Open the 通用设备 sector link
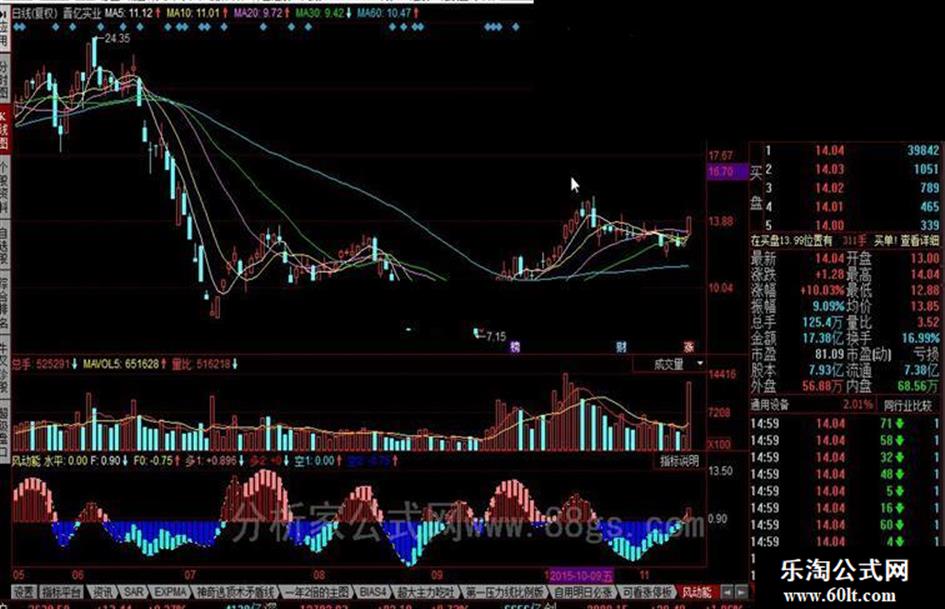The width and height of the screenshot is (945, 609). [770, 405]
